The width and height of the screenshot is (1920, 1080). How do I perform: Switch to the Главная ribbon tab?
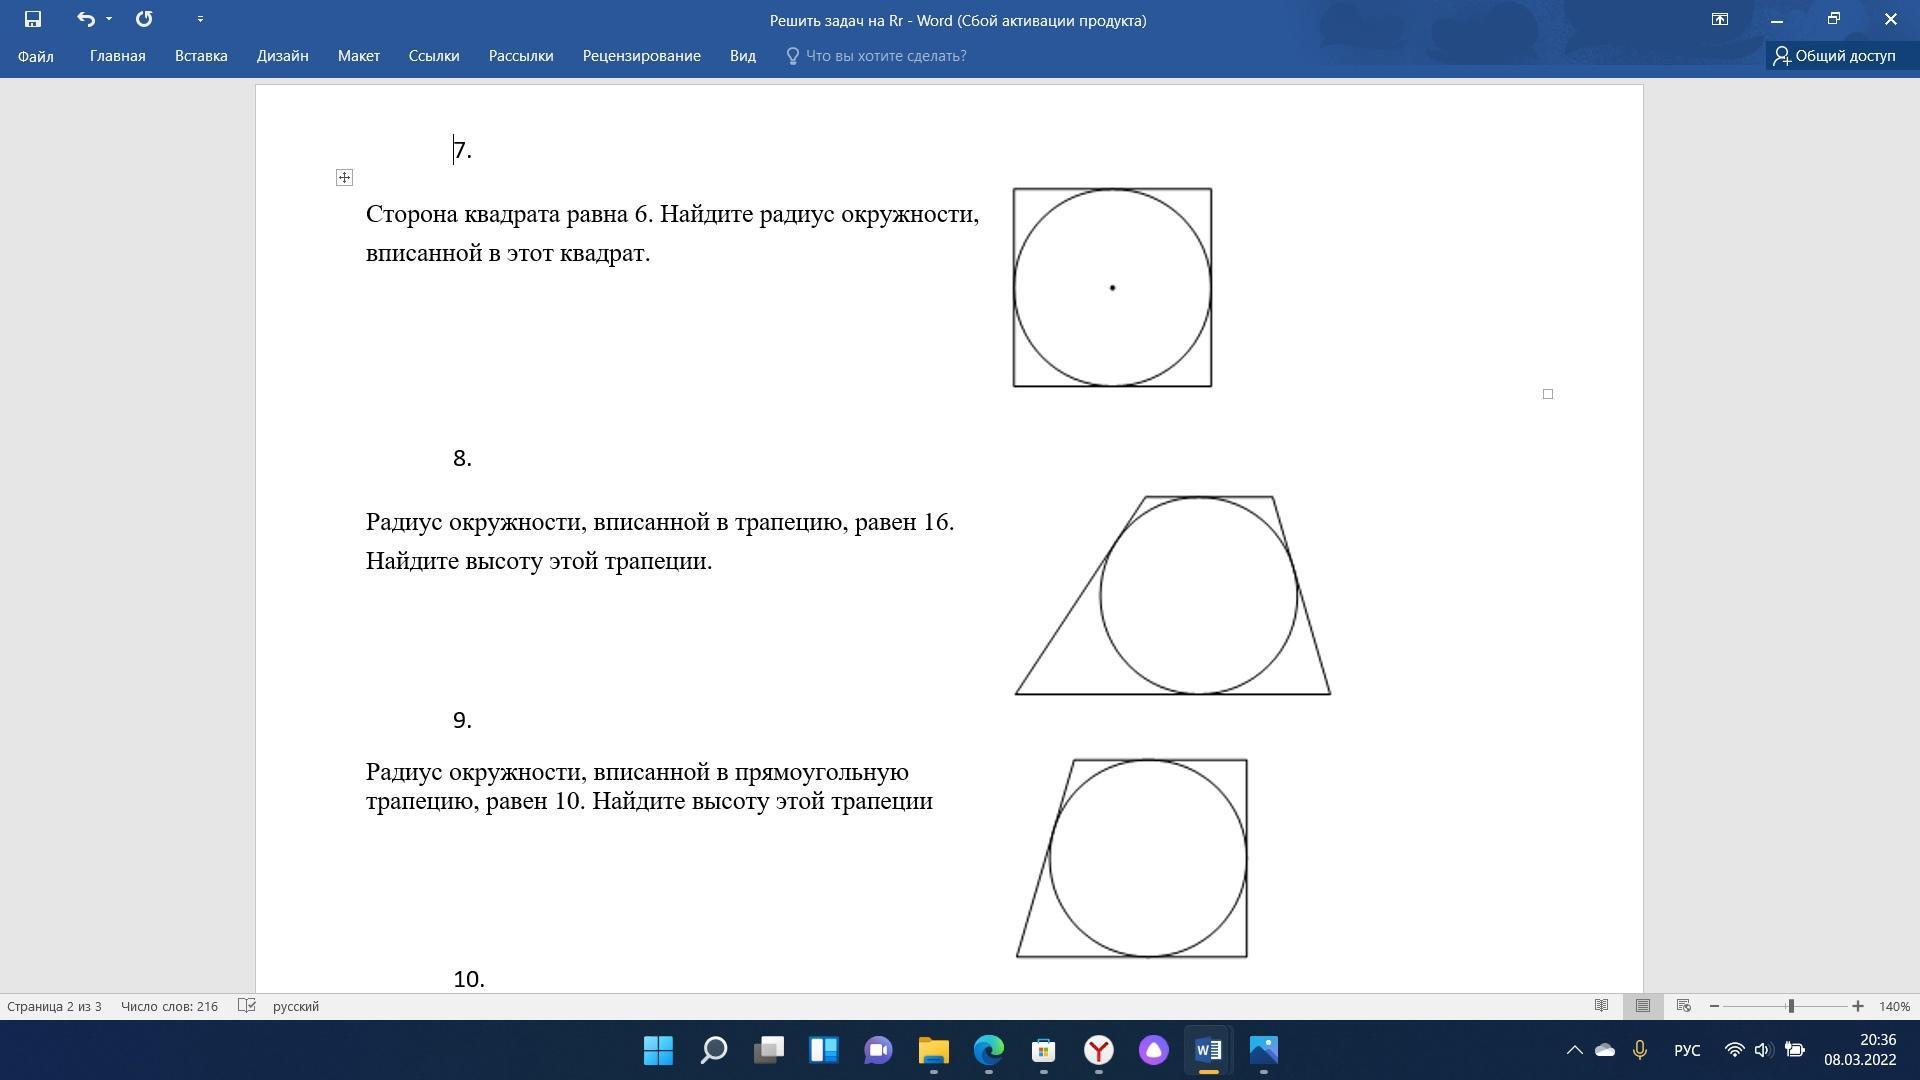pyautogui.click(x=118, y=56)
